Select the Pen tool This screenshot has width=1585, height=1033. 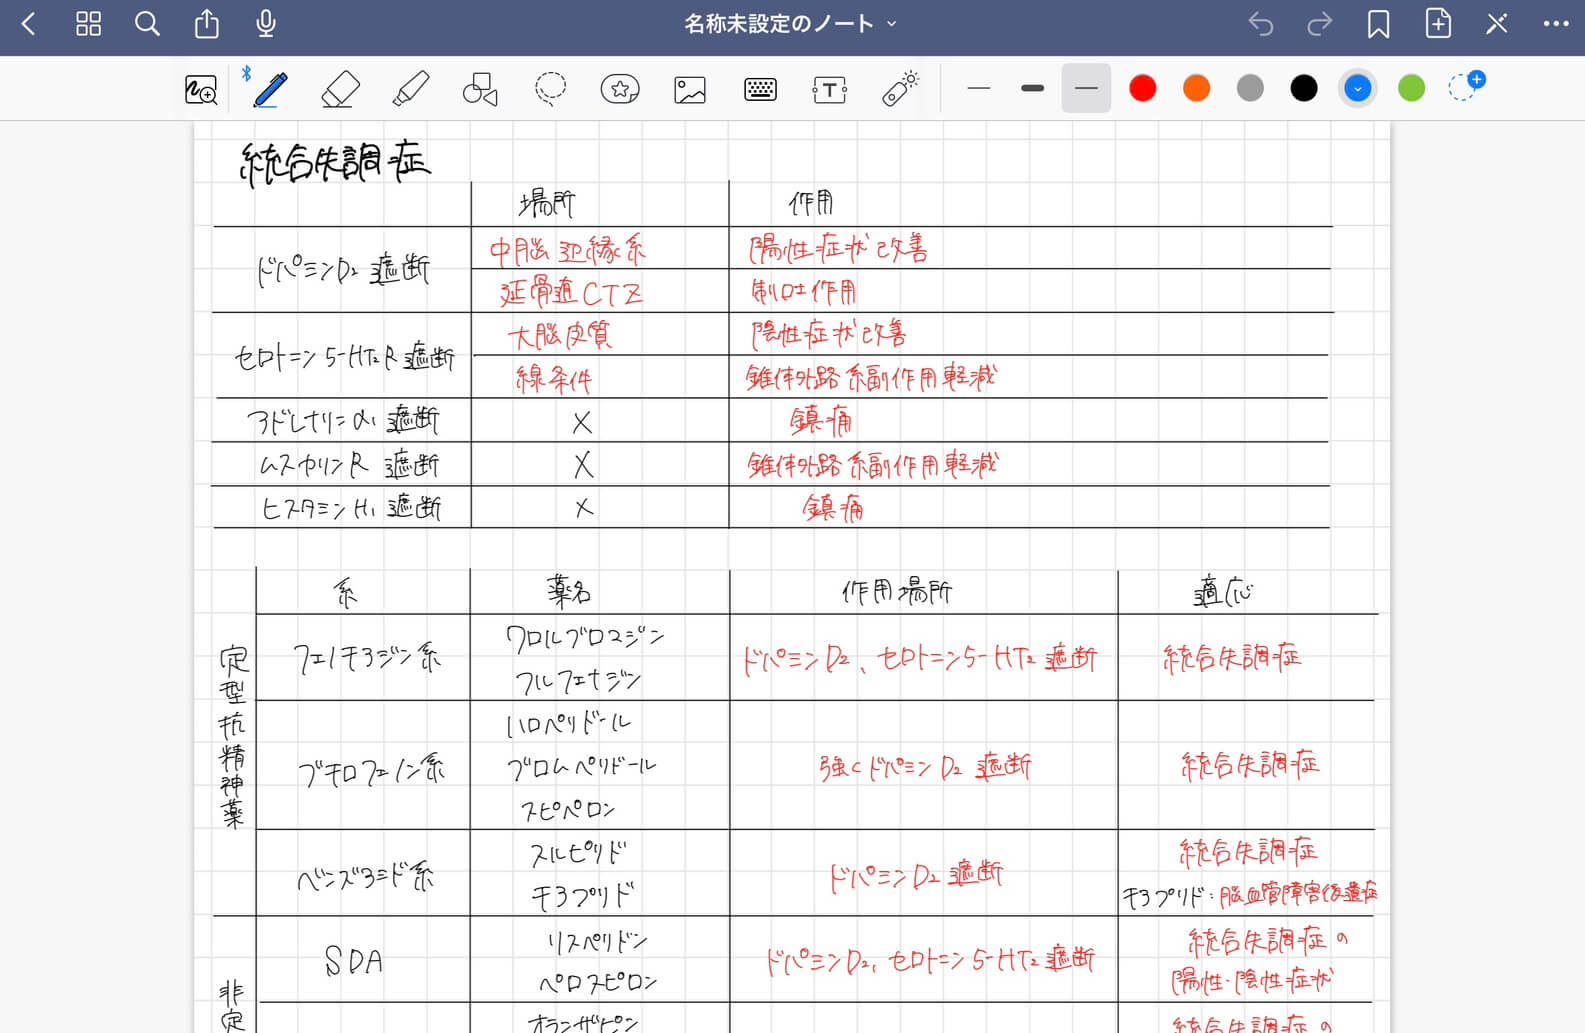click(270, 89)
